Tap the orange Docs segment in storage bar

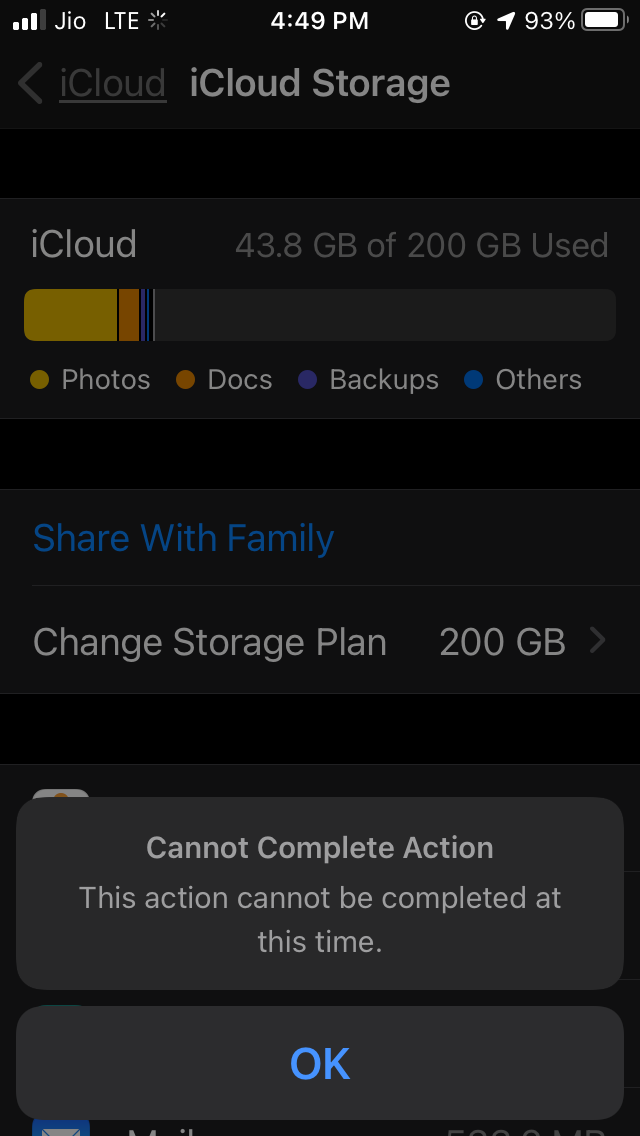pyautogui.click(x=129, y=315)
